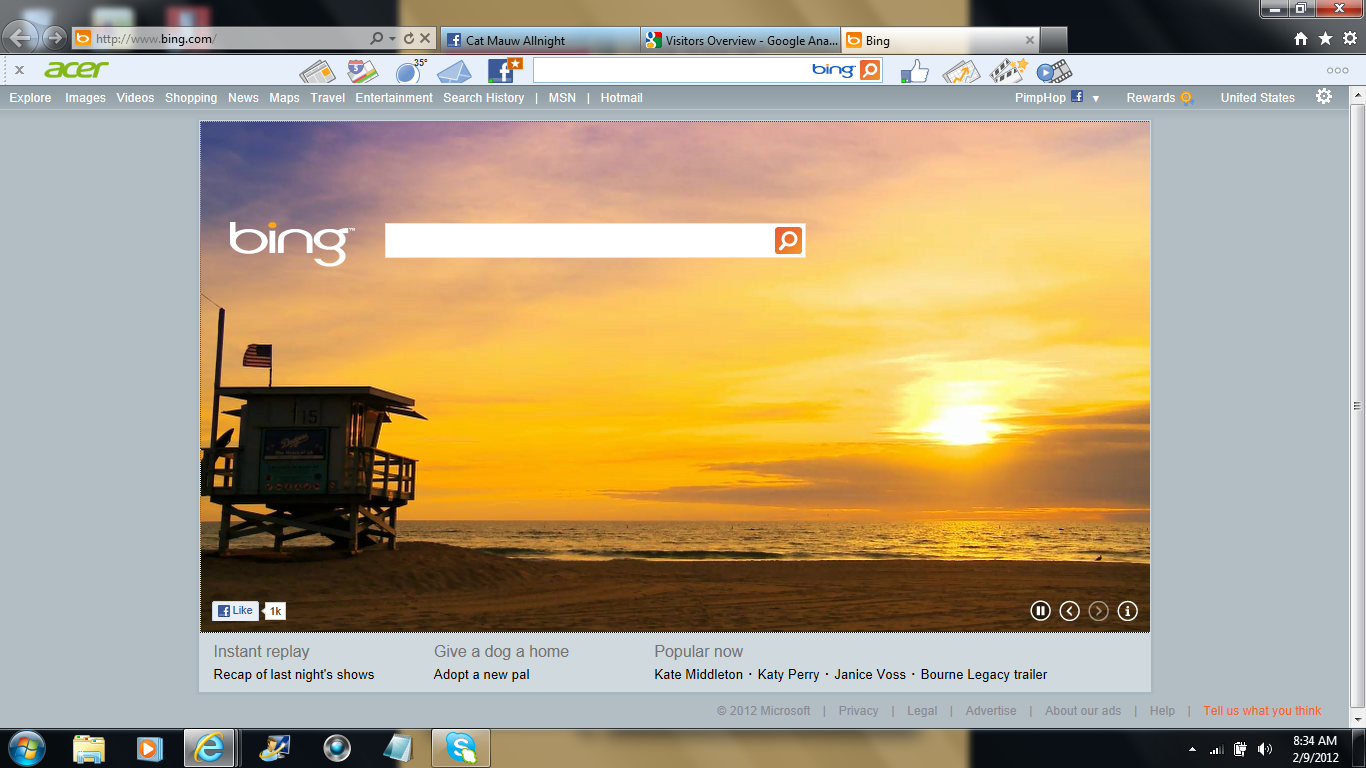Open Bing settings gear in navigation bar
Screen dimensions: 1366x768
point(1324,97)
